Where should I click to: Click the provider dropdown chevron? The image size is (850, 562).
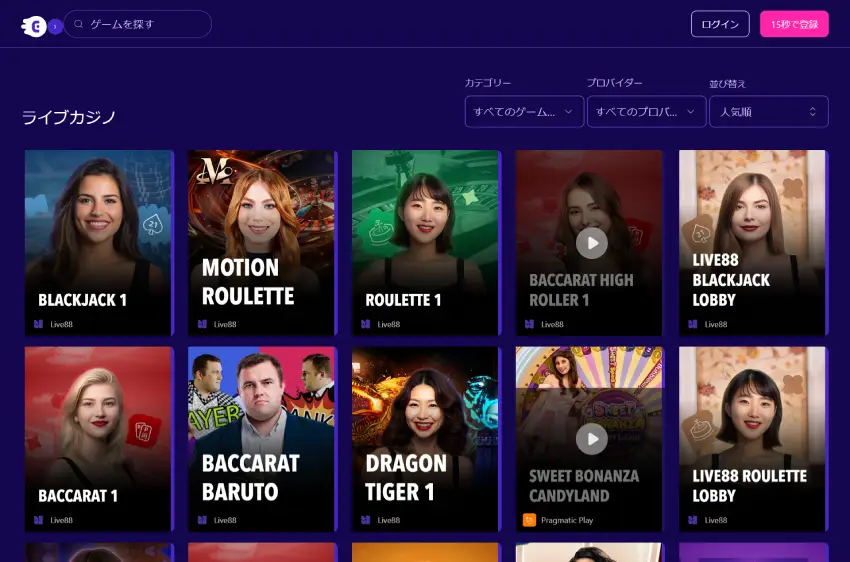coord(691,112)
